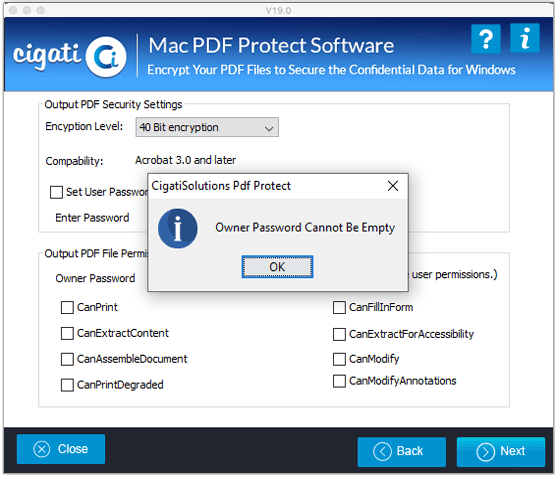Check the CanFillInForm option

point(339,308)
